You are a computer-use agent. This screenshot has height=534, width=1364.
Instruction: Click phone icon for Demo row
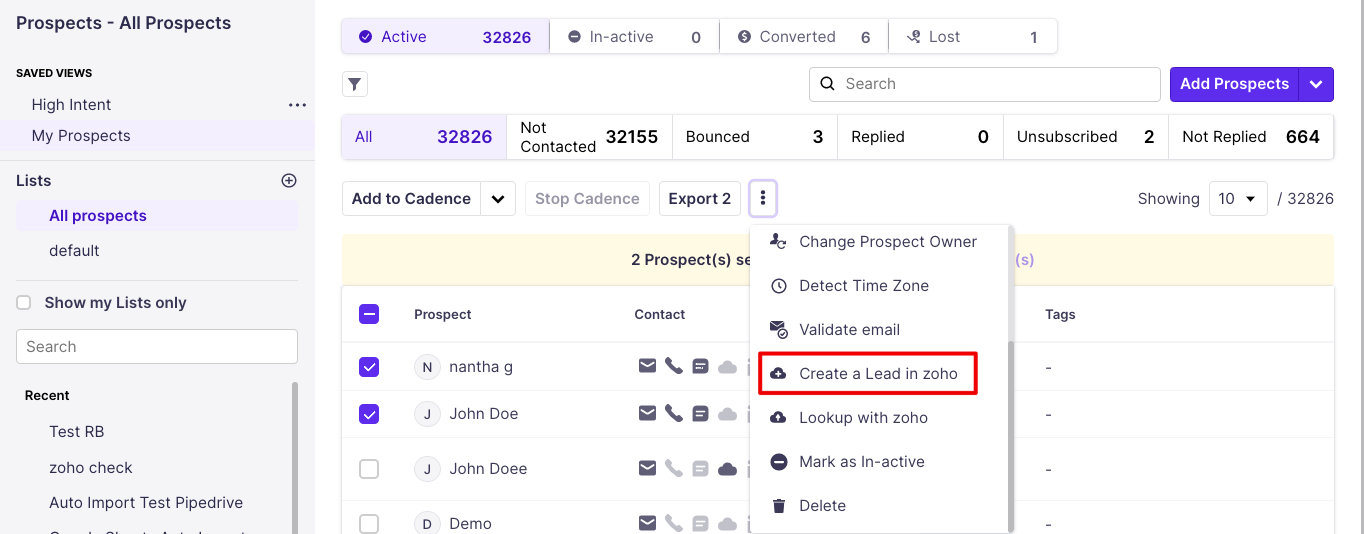pos(674,524)
